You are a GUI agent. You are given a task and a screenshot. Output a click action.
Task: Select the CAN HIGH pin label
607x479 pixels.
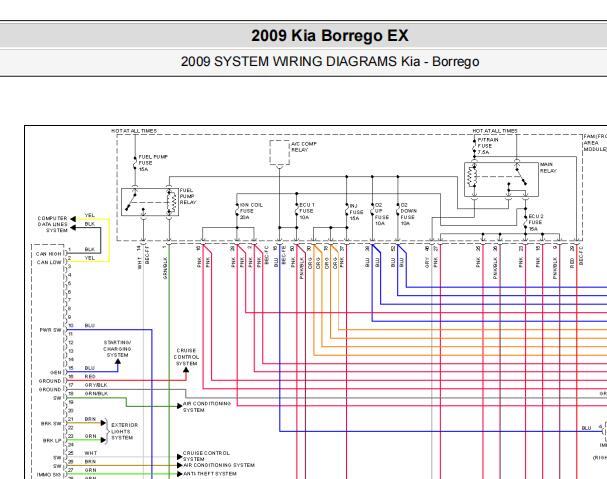[x=49, y=254]
